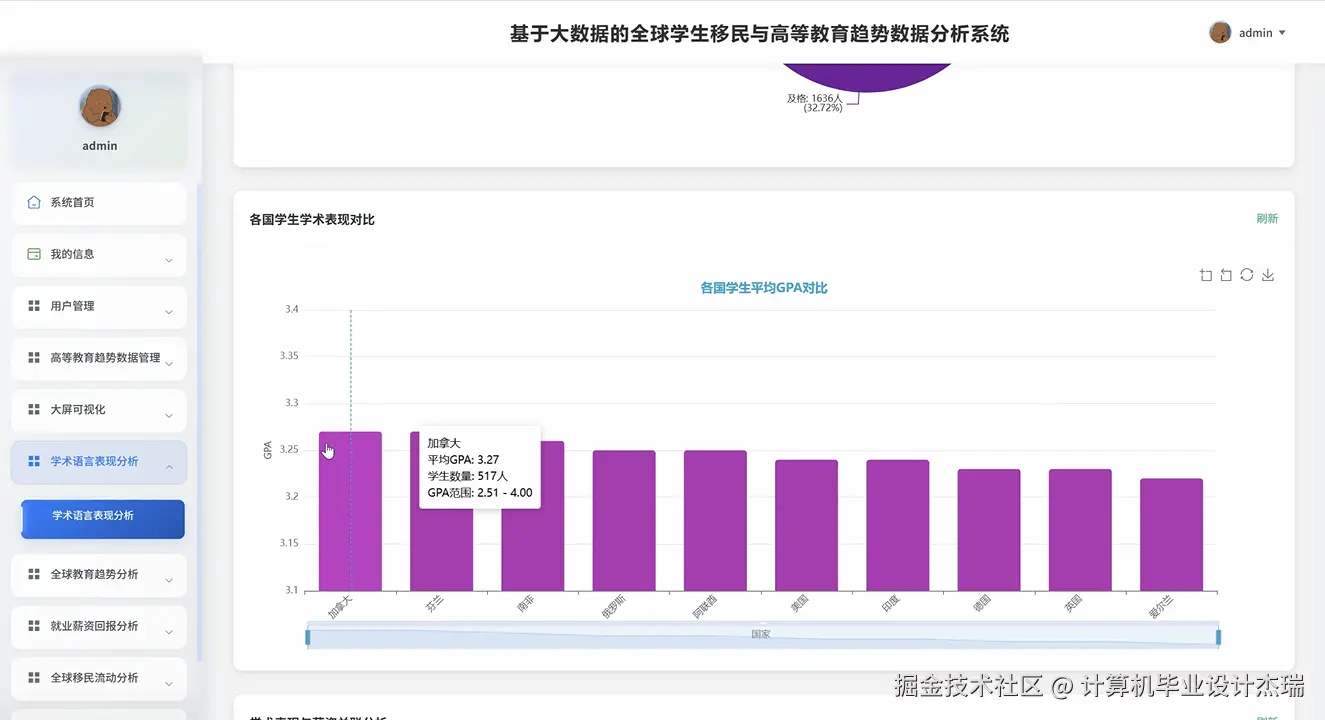Click the admin avatar in top header
Viewport: 1325px width, 720px height.
[1220, 32]
